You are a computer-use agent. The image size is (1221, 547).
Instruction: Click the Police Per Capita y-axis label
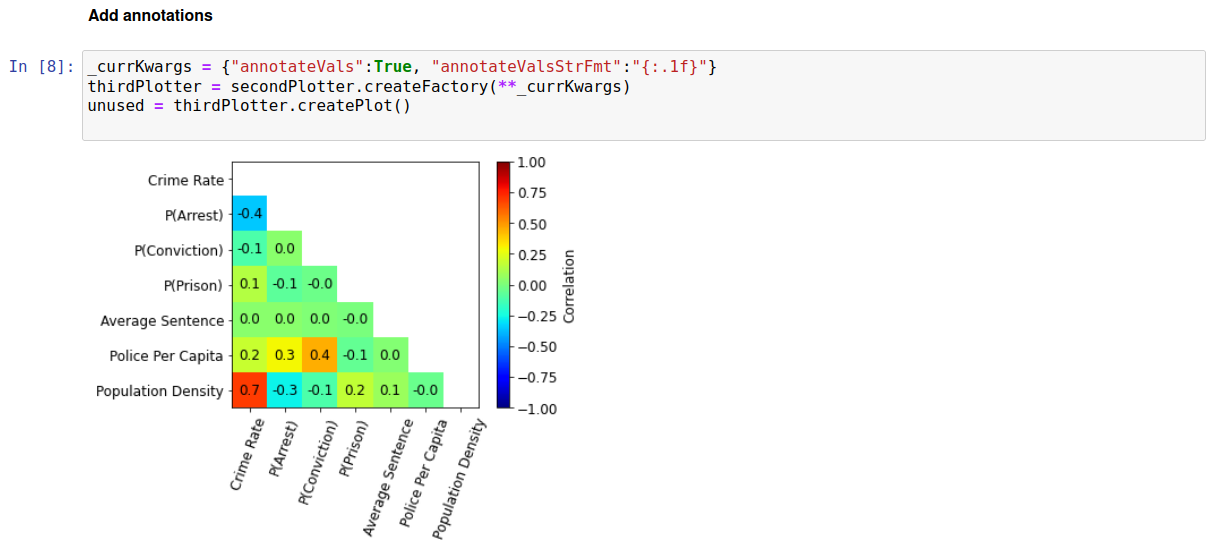[x=166, y=356]
